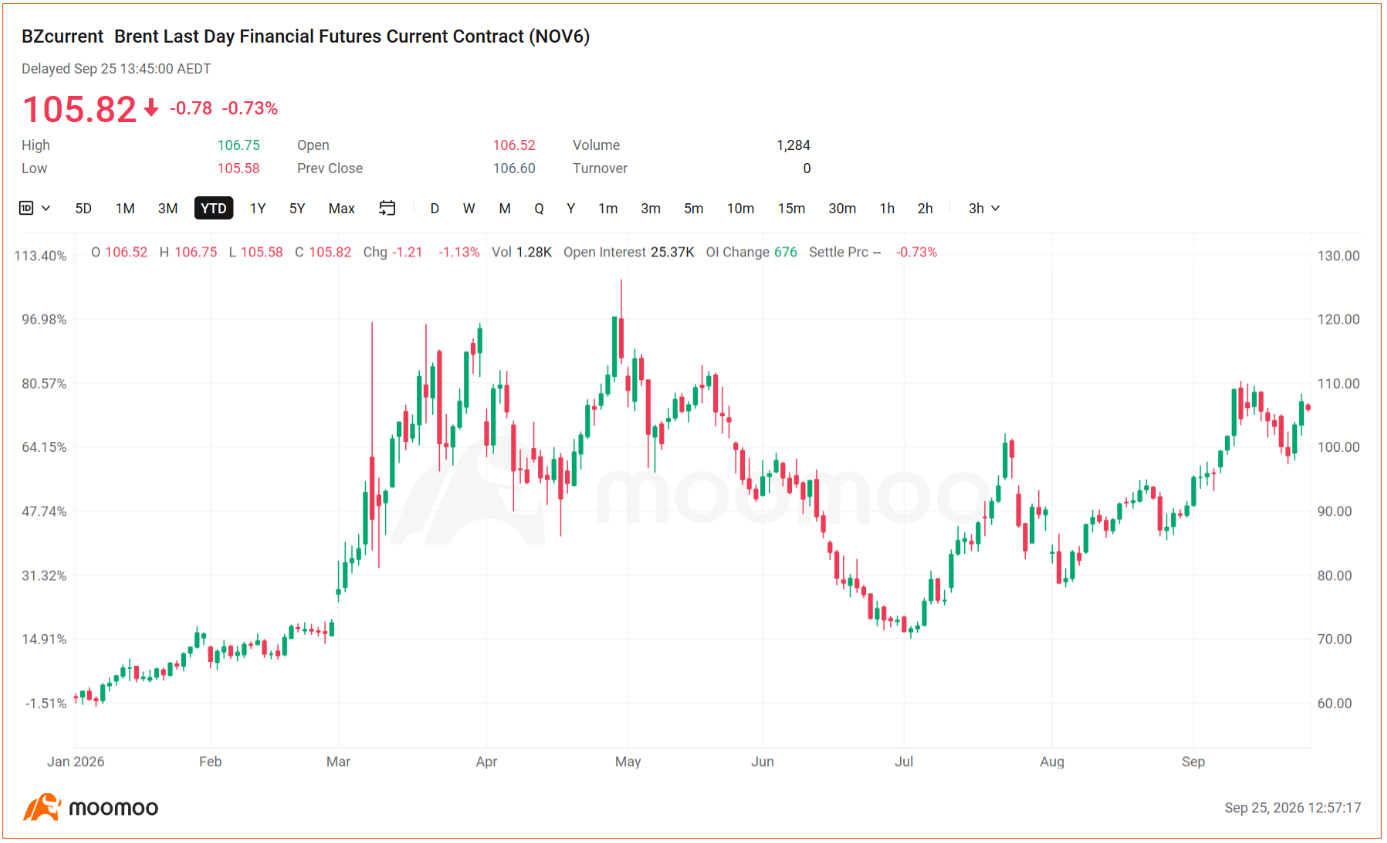Set candle interval to 5m
This screenshot has height=843, width=1387.
(694, 208)
